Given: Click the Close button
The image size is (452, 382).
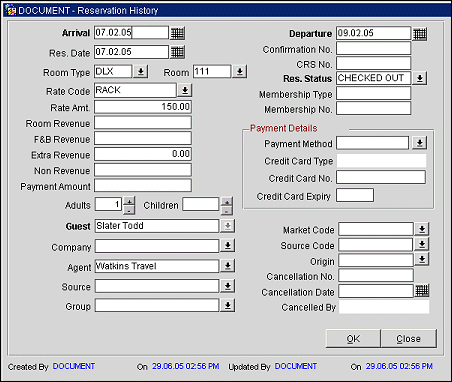Looking at the screenshot, I should (x=409, y=339).
